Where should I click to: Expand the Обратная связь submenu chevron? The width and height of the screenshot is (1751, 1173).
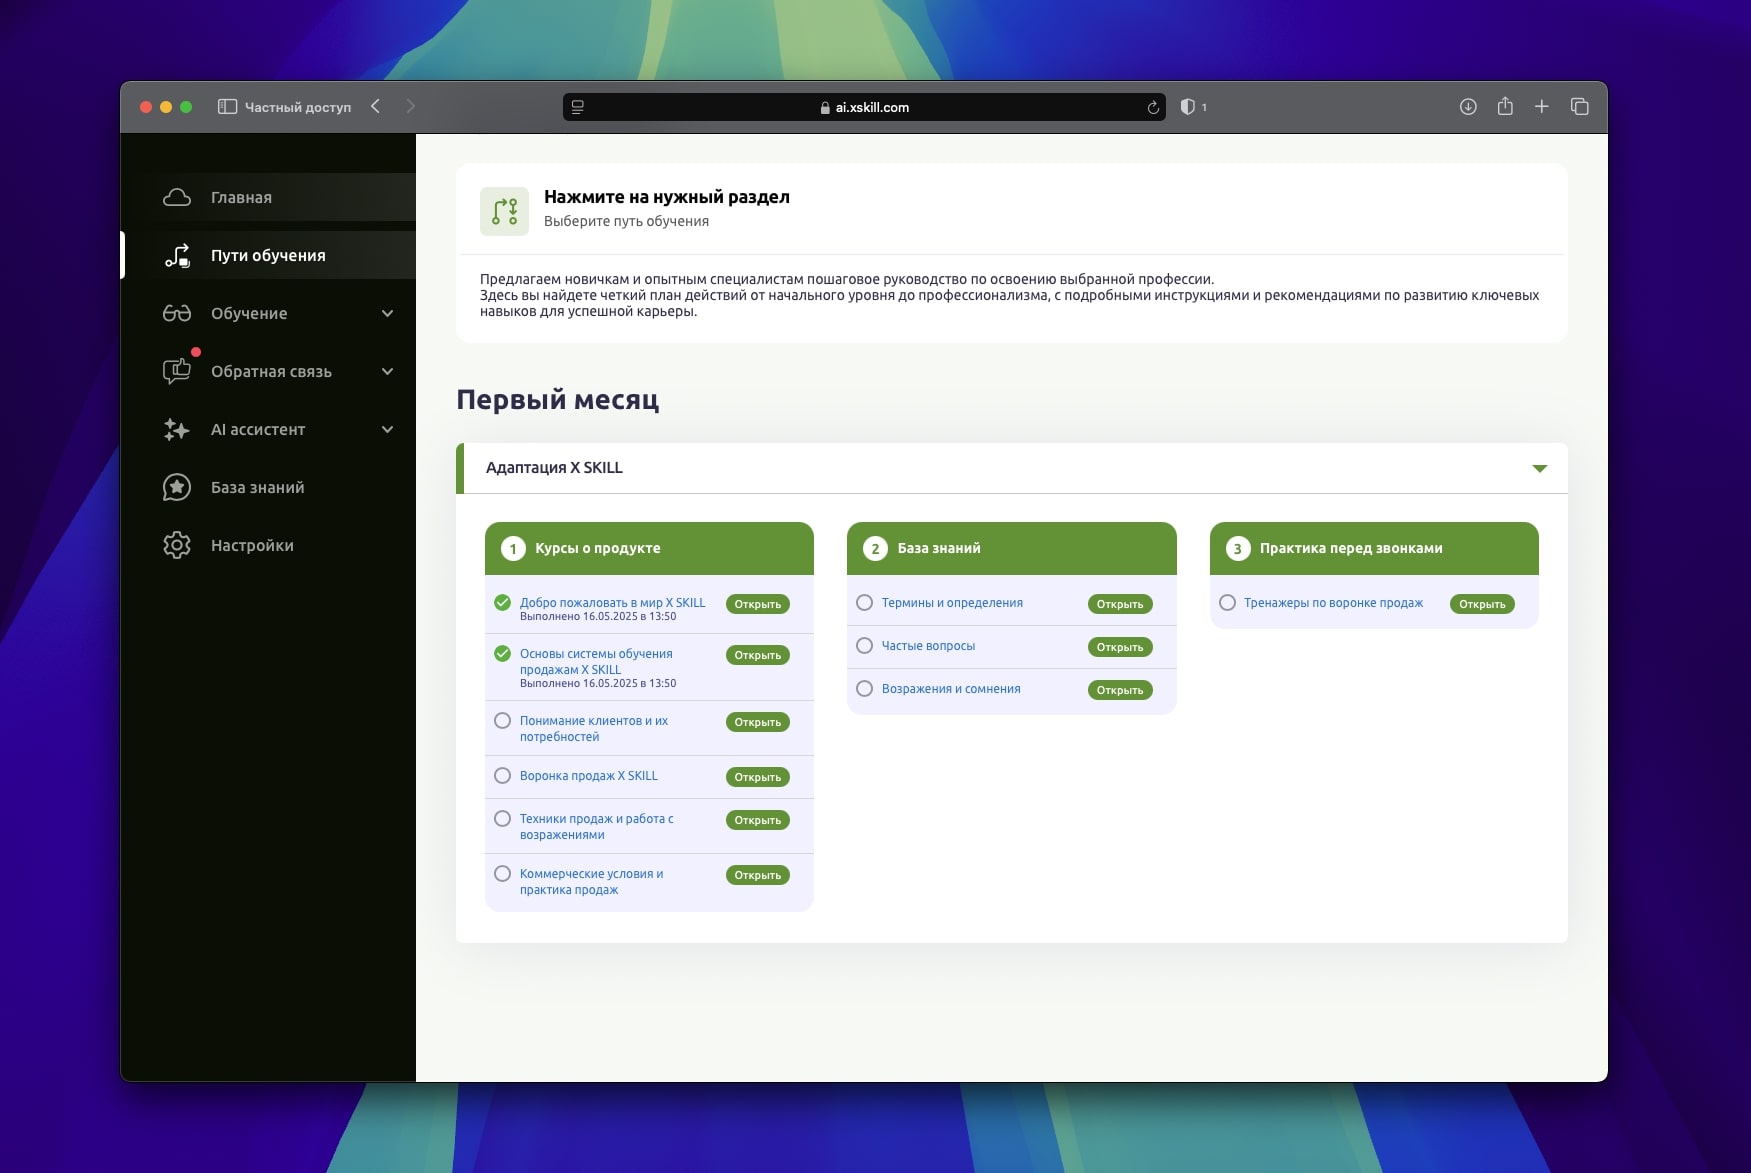click(x=388, y=371)
